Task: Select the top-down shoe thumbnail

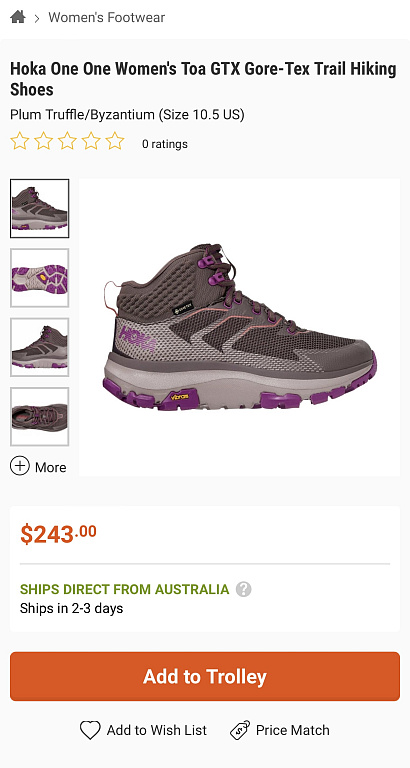Action: (40, 417)
